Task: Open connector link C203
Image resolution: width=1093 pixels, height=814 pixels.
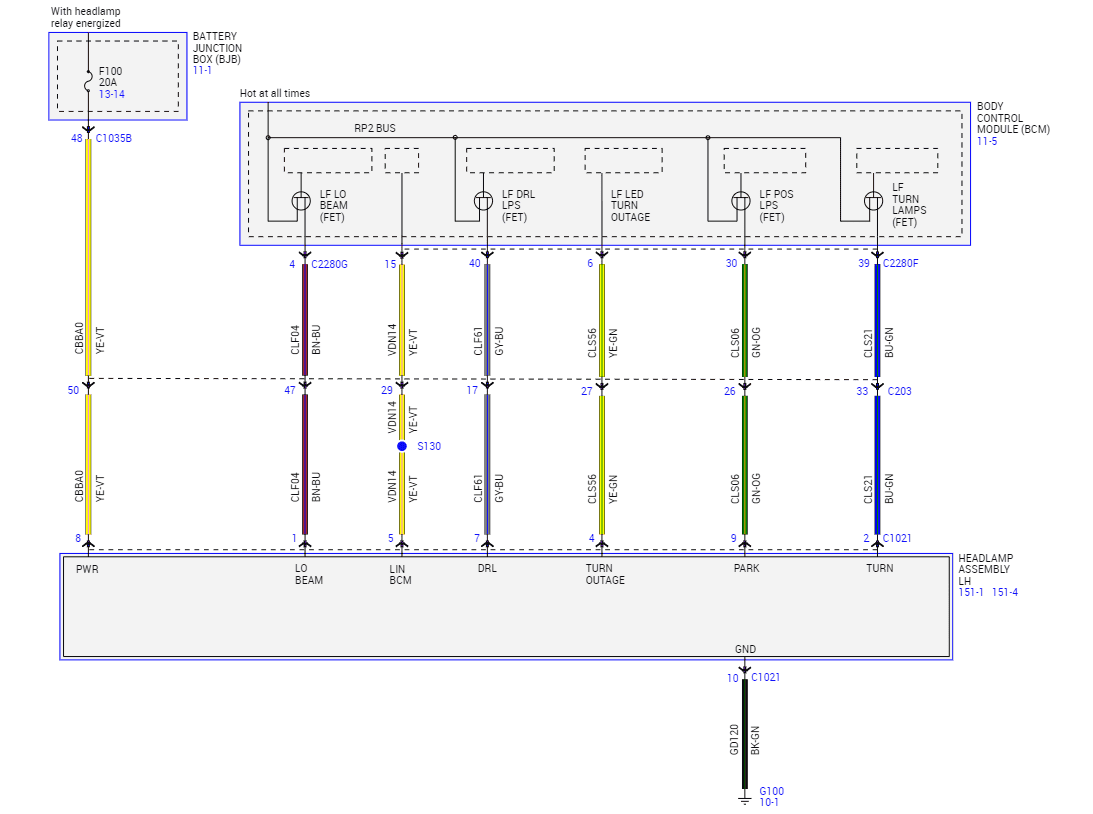Action: pyautogui.click(x=899, y=391)
